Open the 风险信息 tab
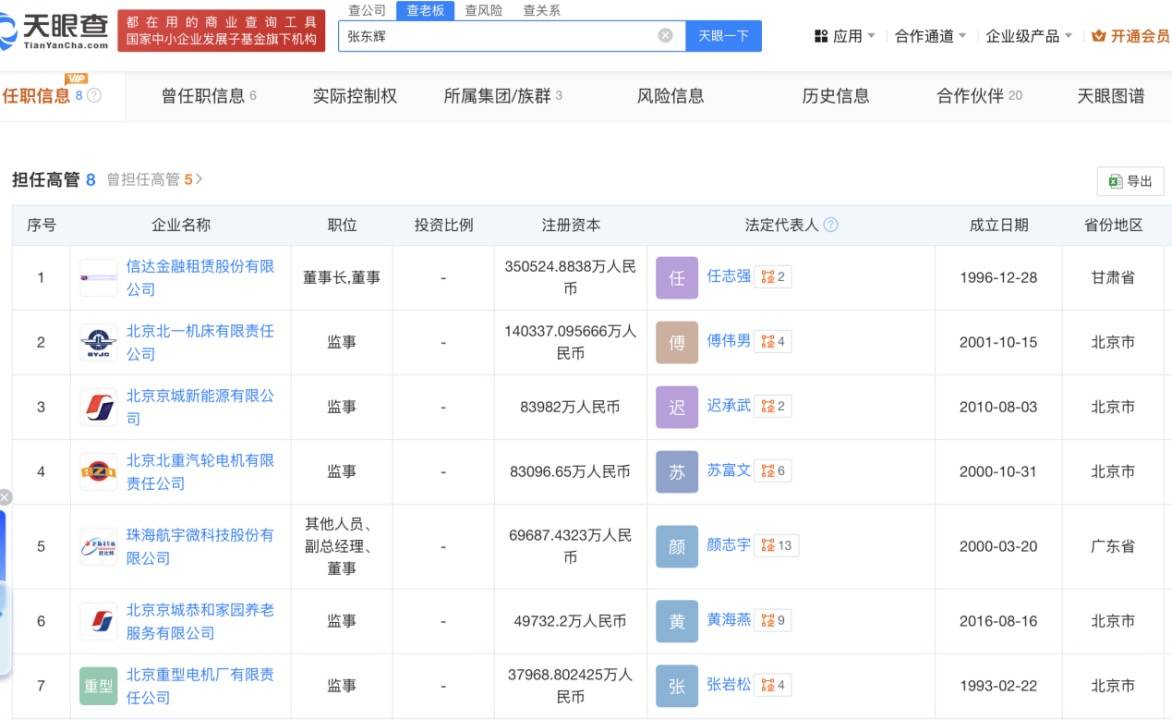 click(670, 96)
